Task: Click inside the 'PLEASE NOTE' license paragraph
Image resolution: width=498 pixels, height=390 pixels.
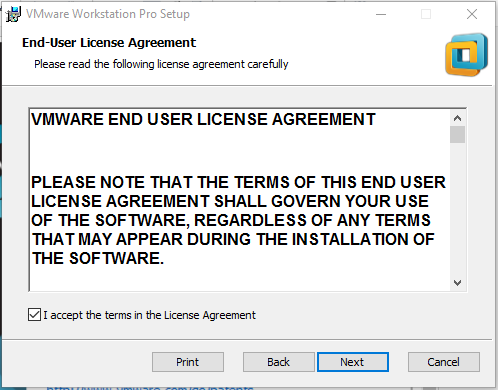Action: click(x=238, y=220)
